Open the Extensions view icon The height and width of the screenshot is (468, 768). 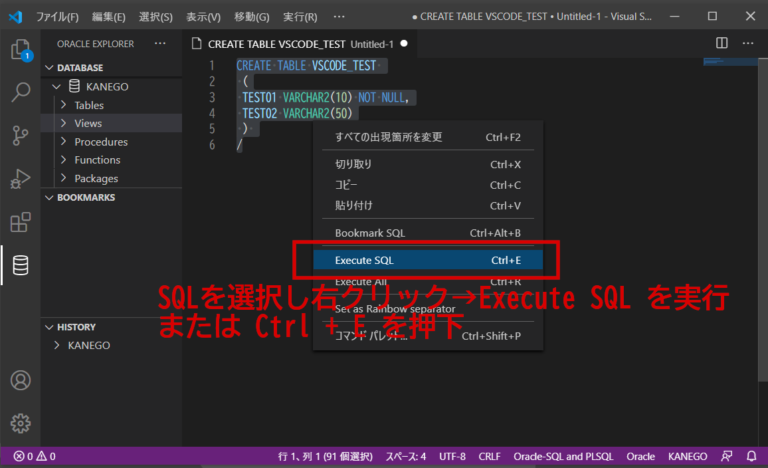pos(21,222)
